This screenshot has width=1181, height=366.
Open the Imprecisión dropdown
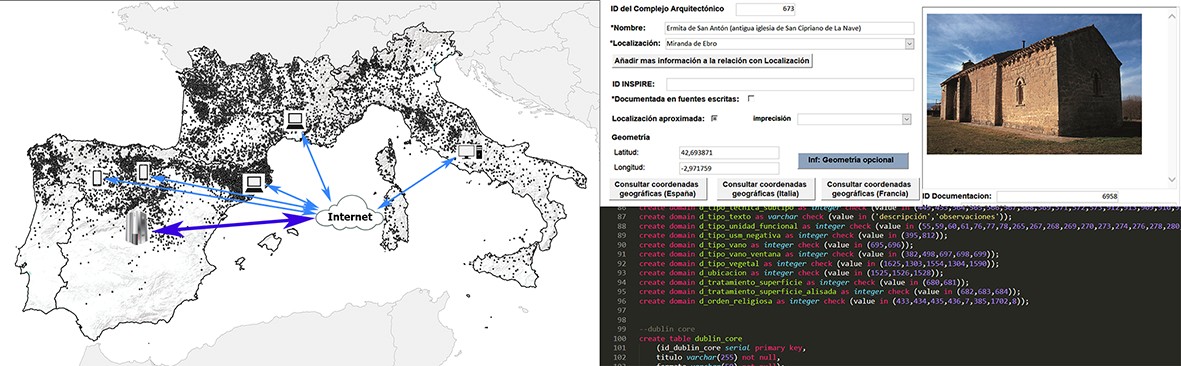(x=906, y=119)
